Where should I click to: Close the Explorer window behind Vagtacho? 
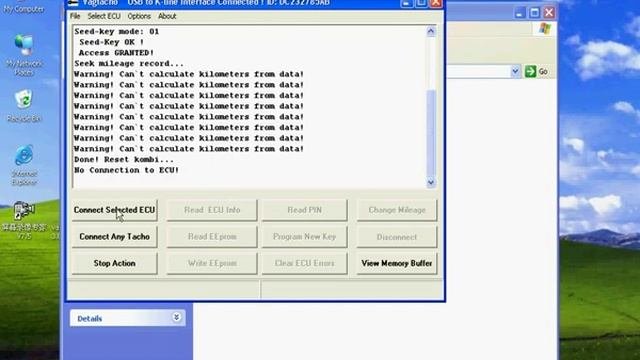click(x=549, y=13)
